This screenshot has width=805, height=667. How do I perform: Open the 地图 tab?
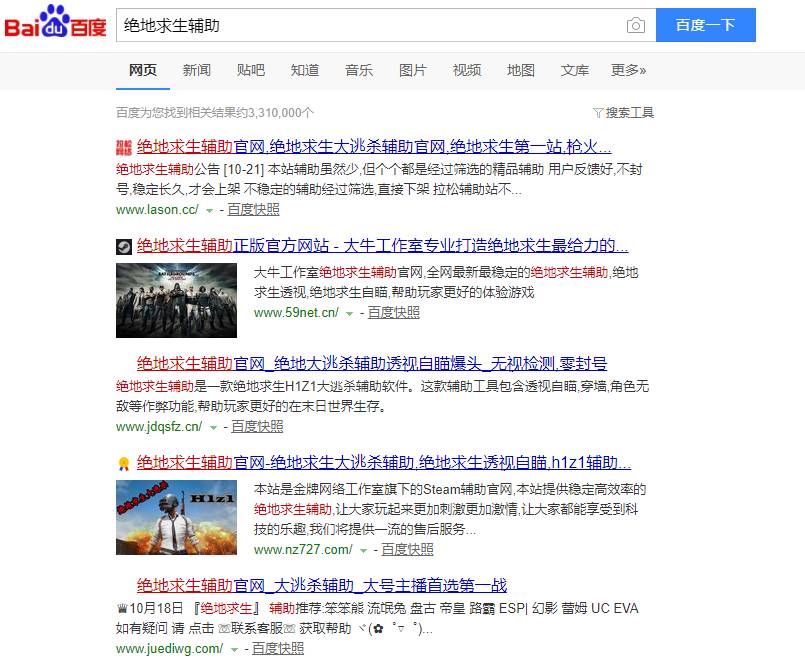click(x=521, y=70)
